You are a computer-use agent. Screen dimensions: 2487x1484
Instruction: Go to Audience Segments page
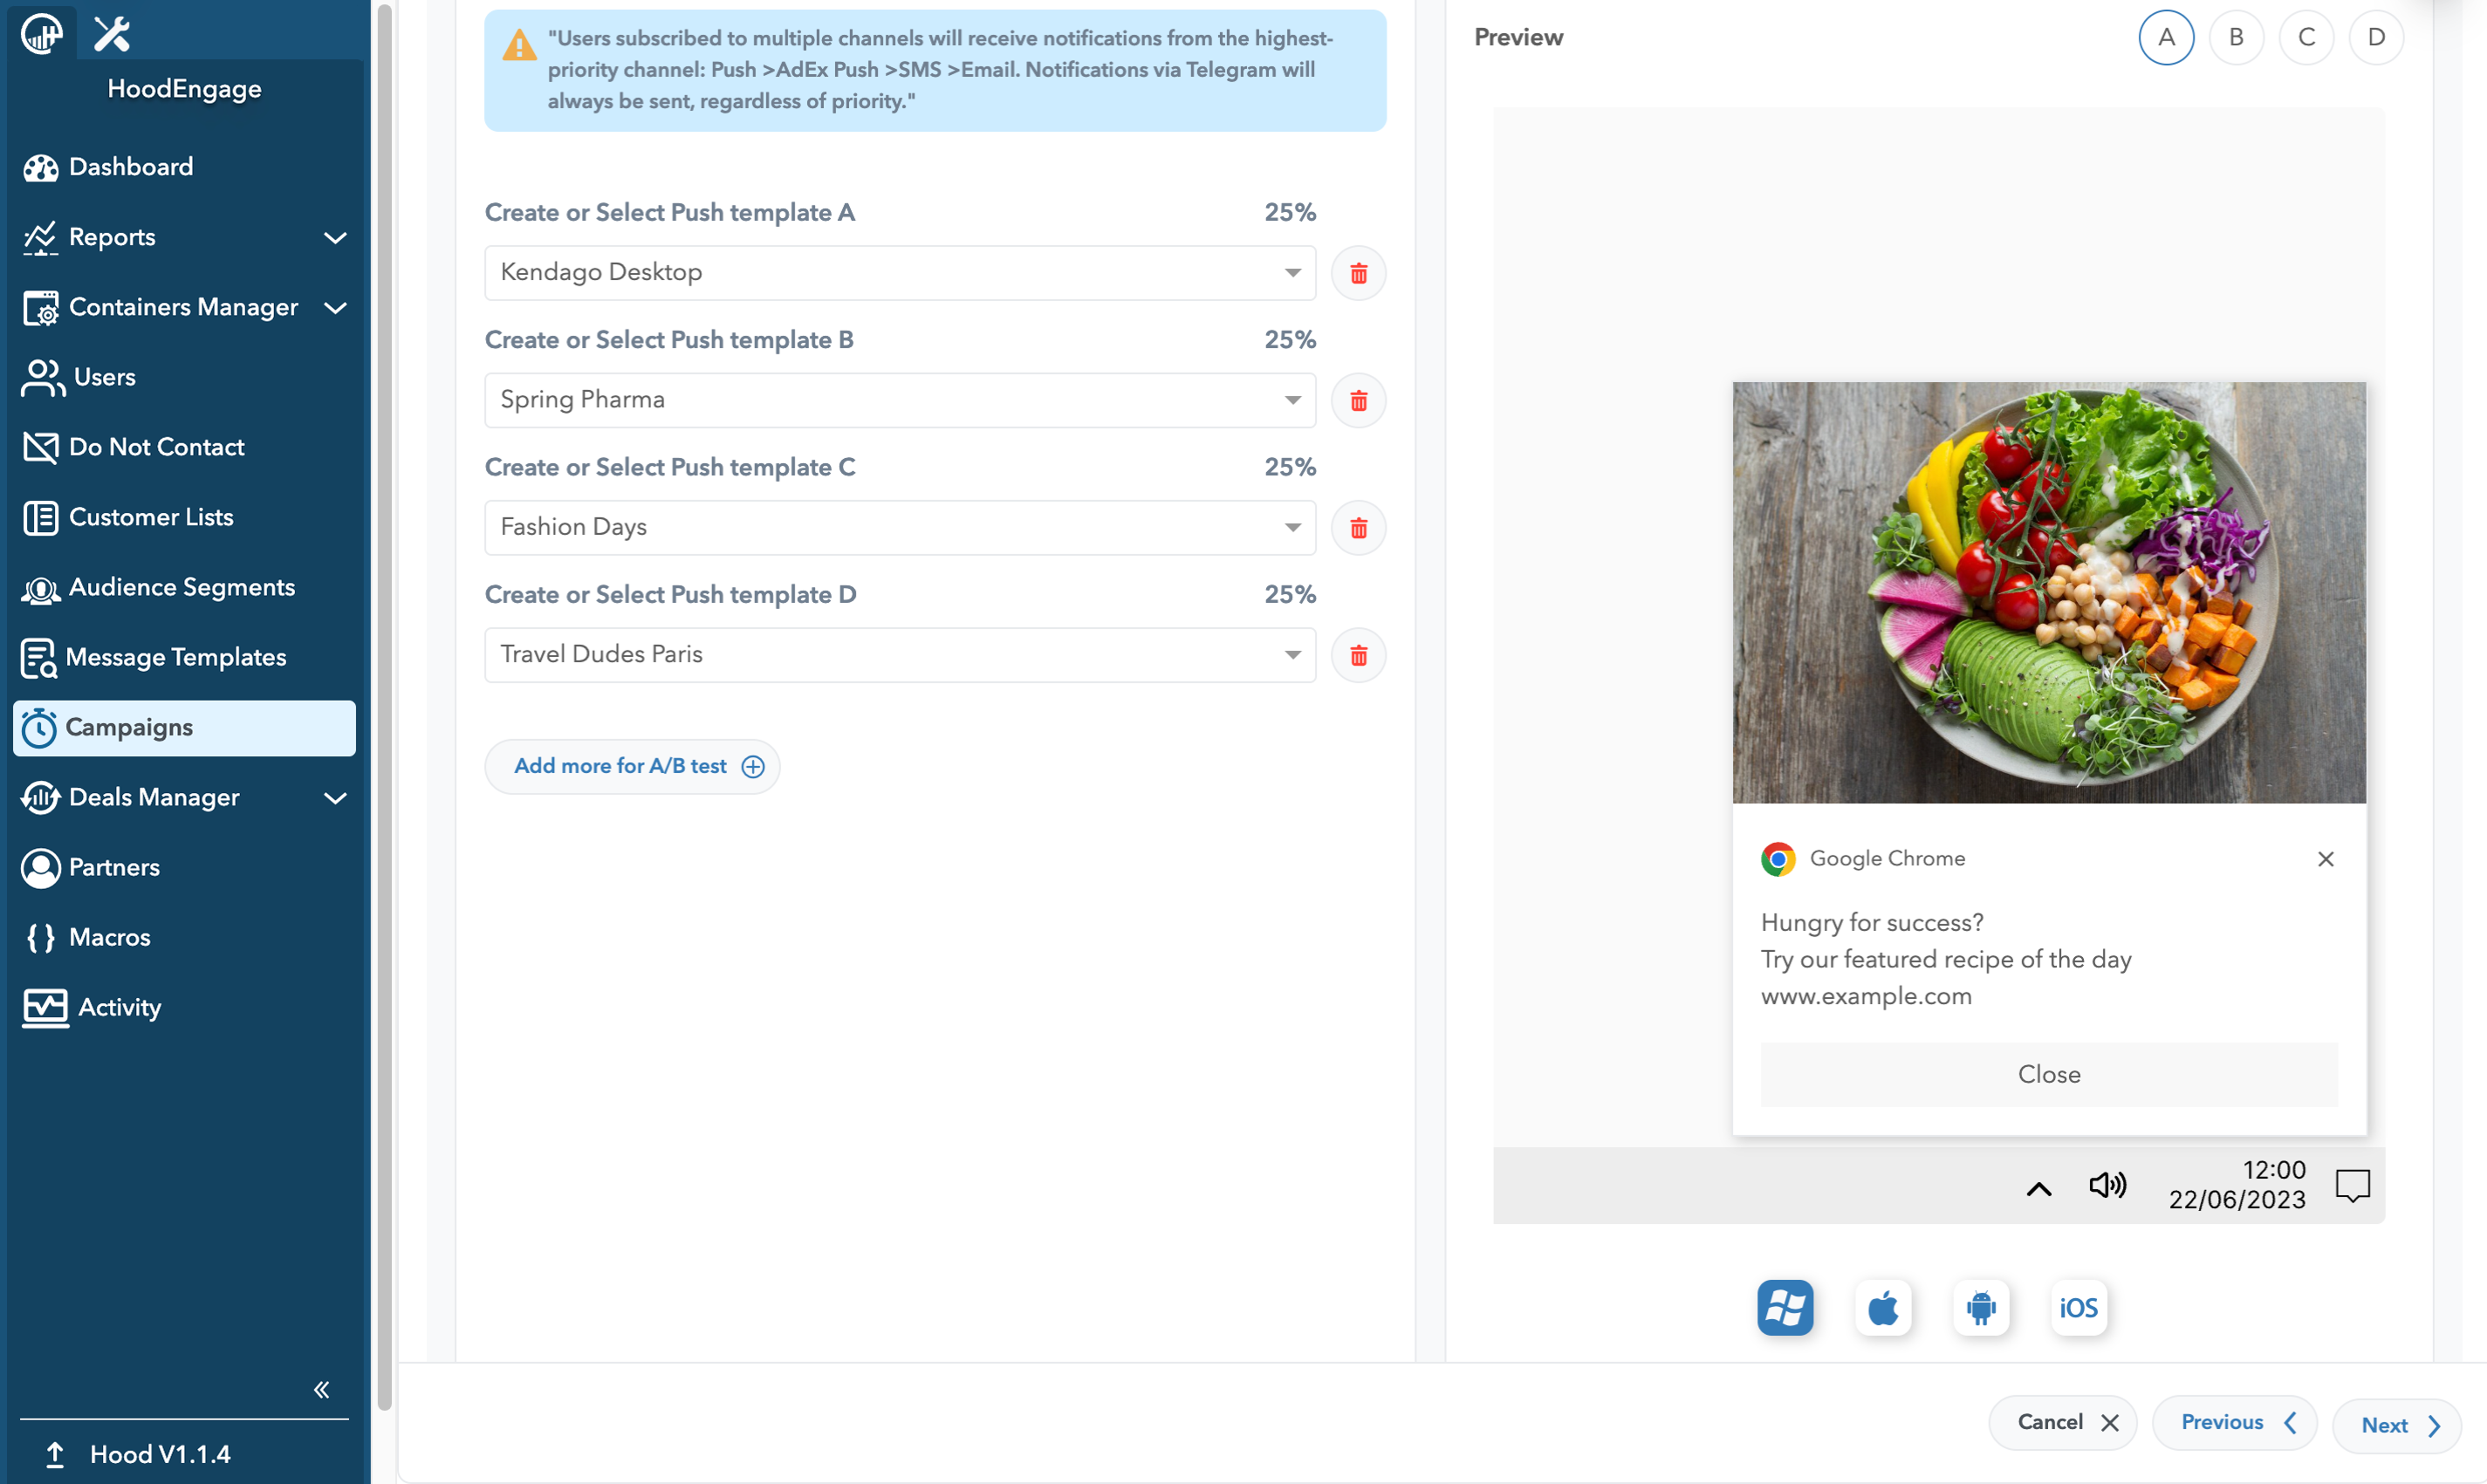tap(181, 587)
